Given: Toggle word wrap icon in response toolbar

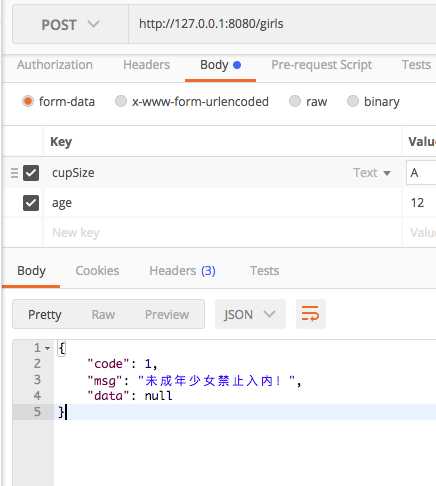Looking at the screenshot, I should pos(310,314).
